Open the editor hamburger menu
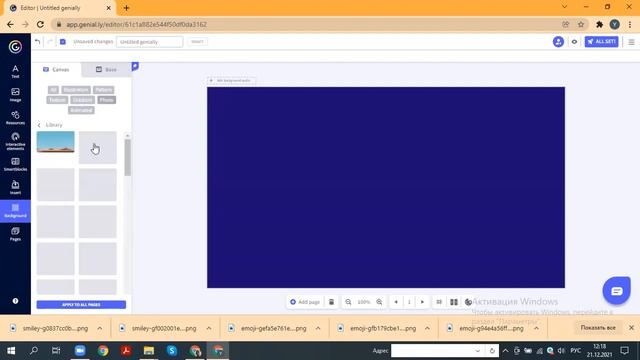The height and width of the screenshot is (360, 640). point(631,42)
